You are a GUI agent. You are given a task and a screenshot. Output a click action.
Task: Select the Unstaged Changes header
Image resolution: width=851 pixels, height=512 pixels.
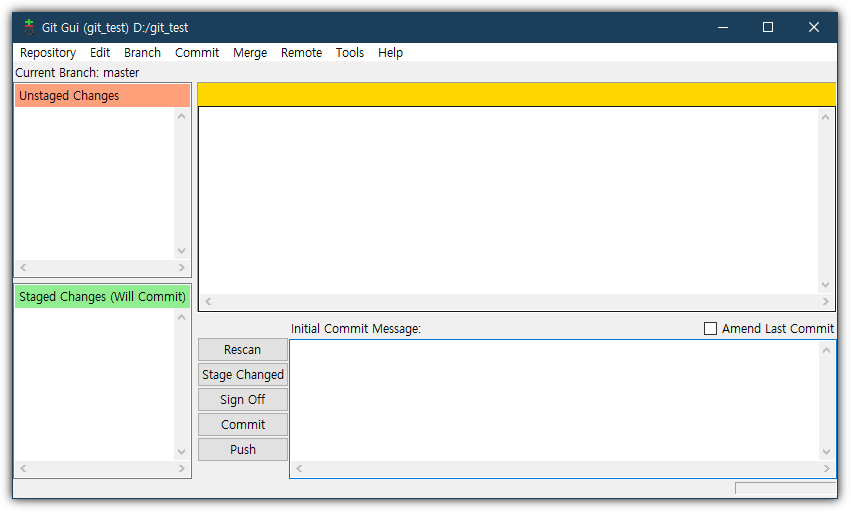point(103,96)
